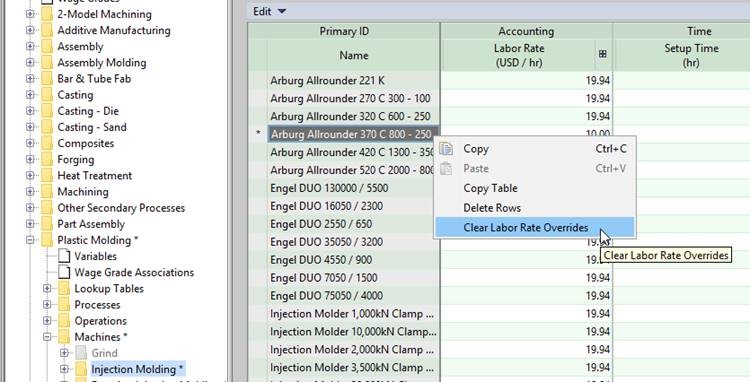Screen dimensions: 750x382
Task: Click the grayed Grind folder icon
Action: click(x=81, y=353)
